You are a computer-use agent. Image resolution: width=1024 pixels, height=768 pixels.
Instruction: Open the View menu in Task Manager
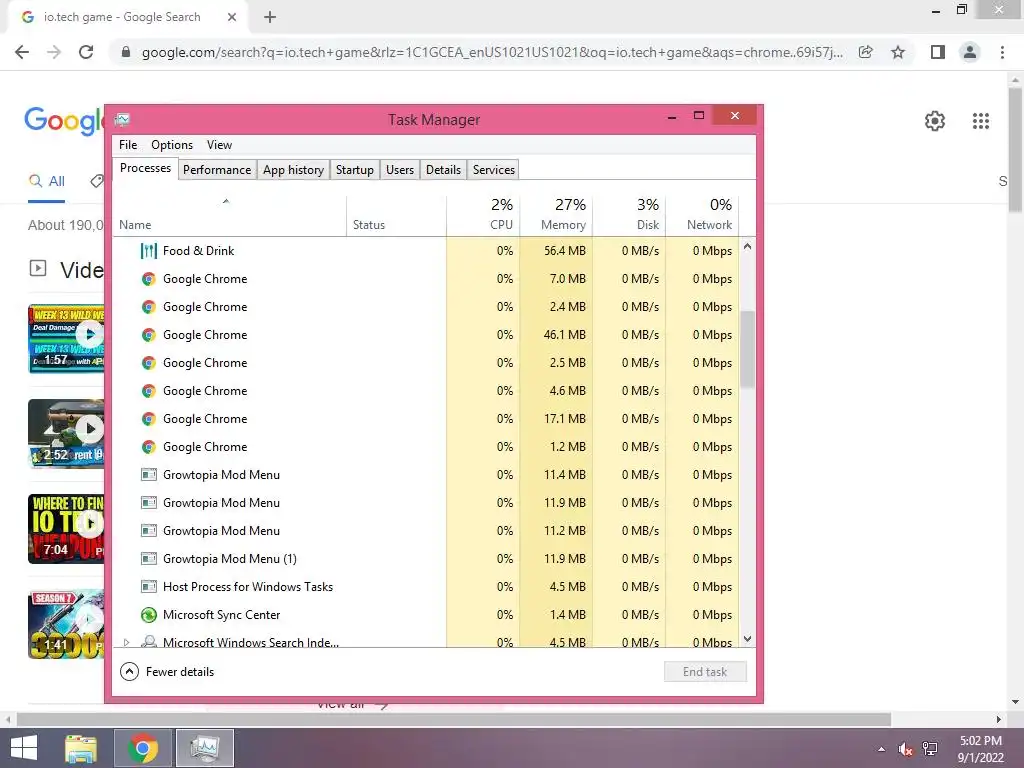tap(219, 145)
